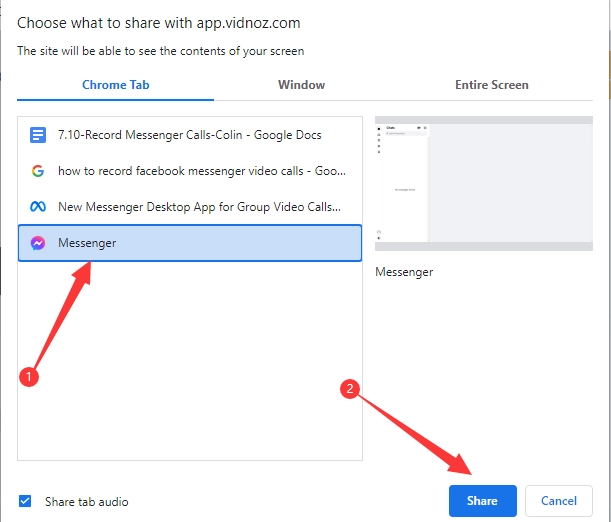
Task: Choose New Messenger Desktop App tab entry
Action: click(x=199, y=207)
